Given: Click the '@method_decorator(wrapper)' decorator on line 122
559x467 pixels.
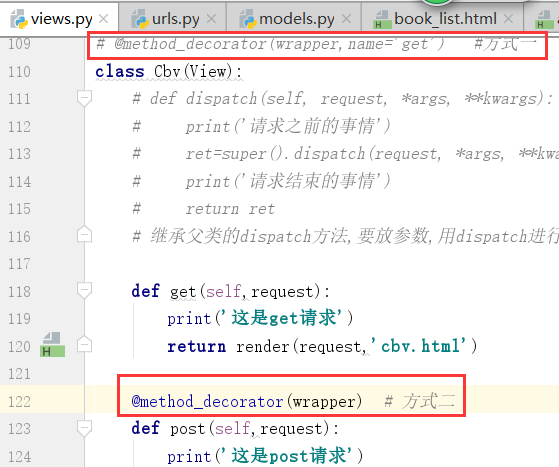Looking at the screenshot, I should (x=247, y=402).
